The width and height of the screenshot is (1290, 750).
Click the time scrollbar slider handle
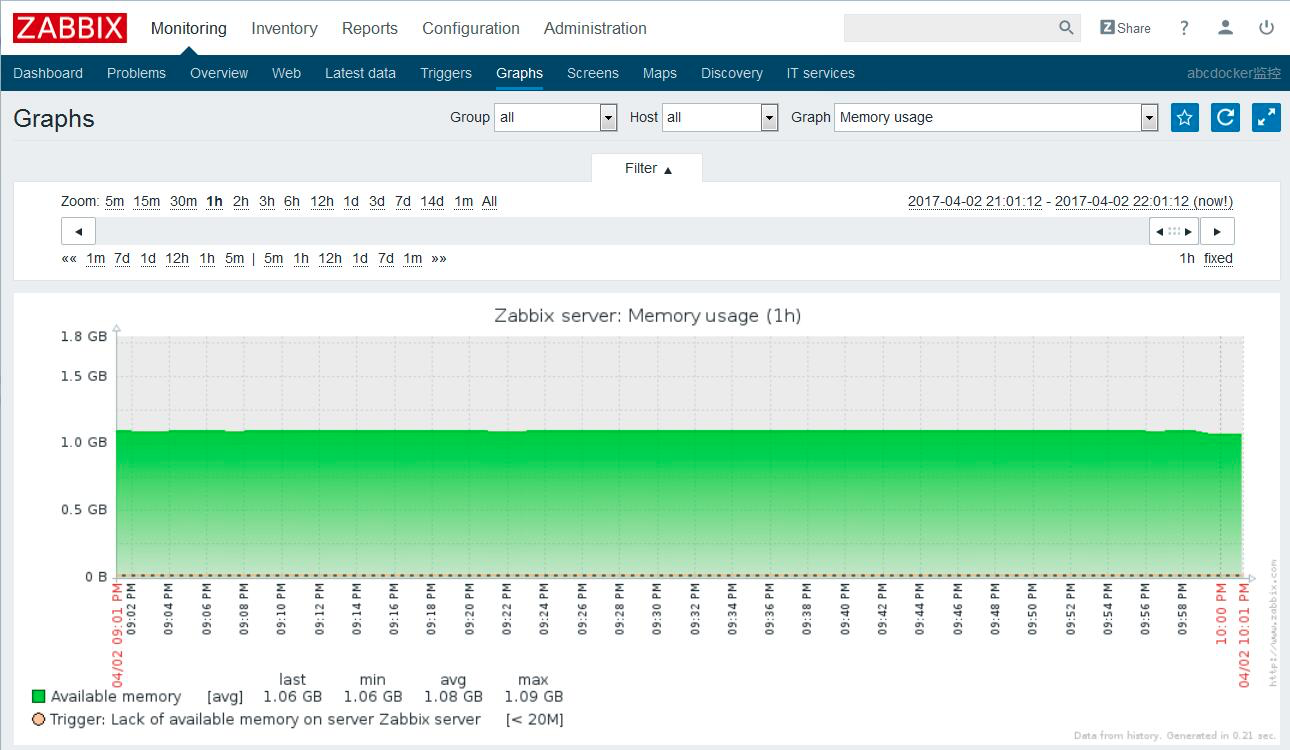(1174, 231)
